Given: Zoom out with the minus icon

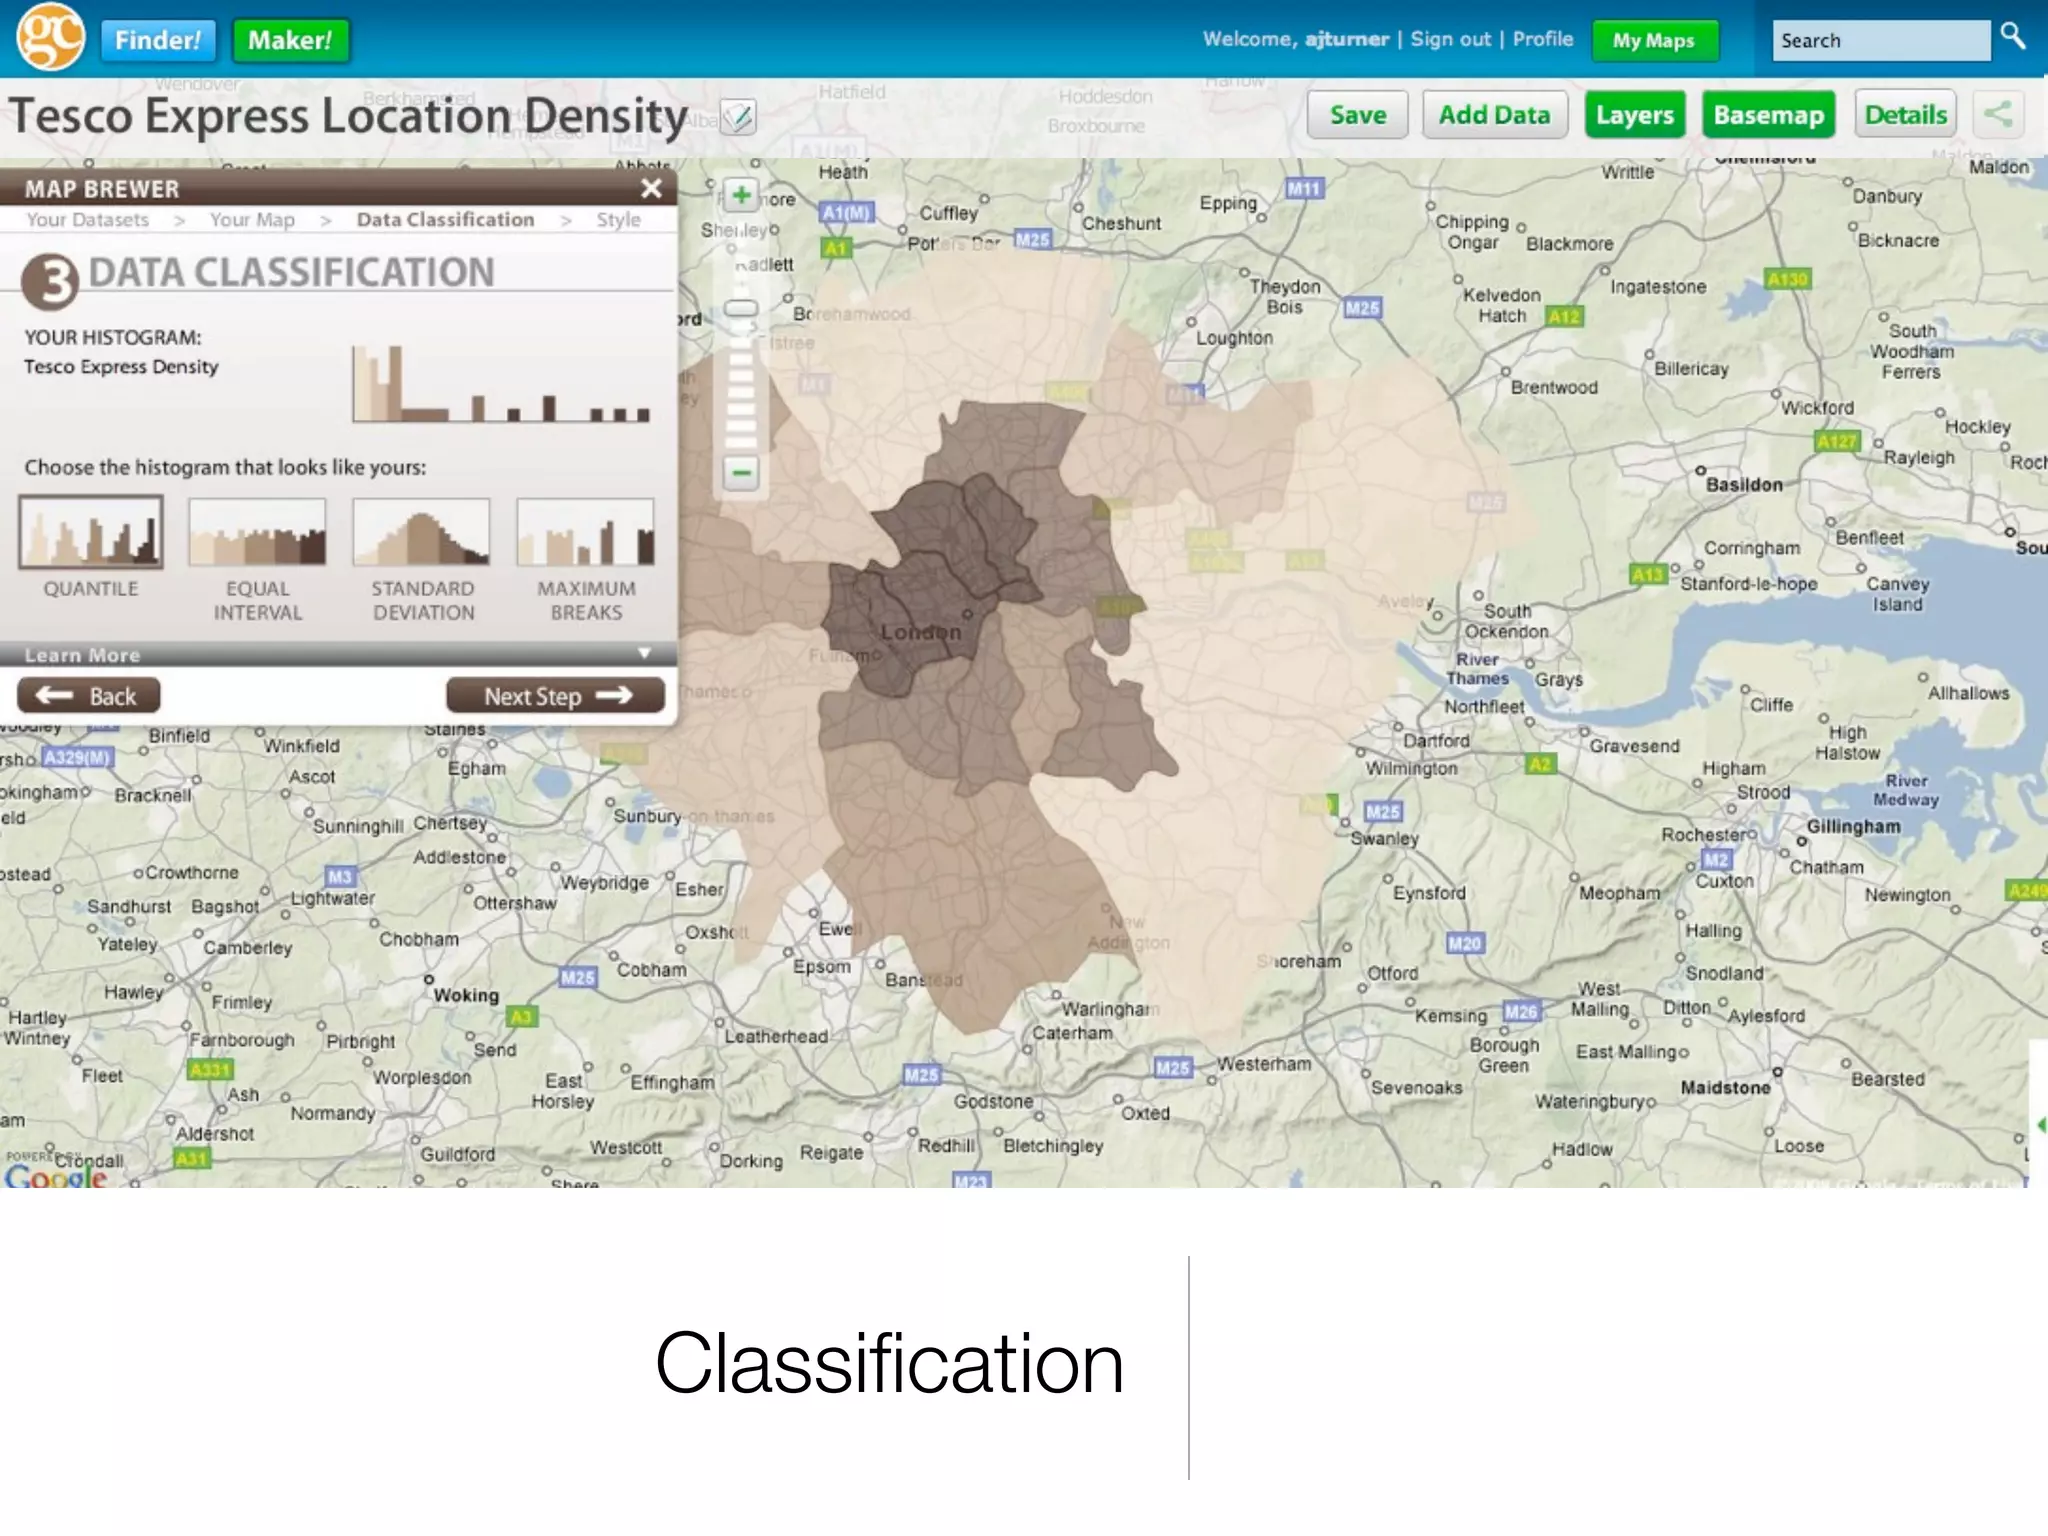Looking at the screenshot, I should tap(741, 472).
